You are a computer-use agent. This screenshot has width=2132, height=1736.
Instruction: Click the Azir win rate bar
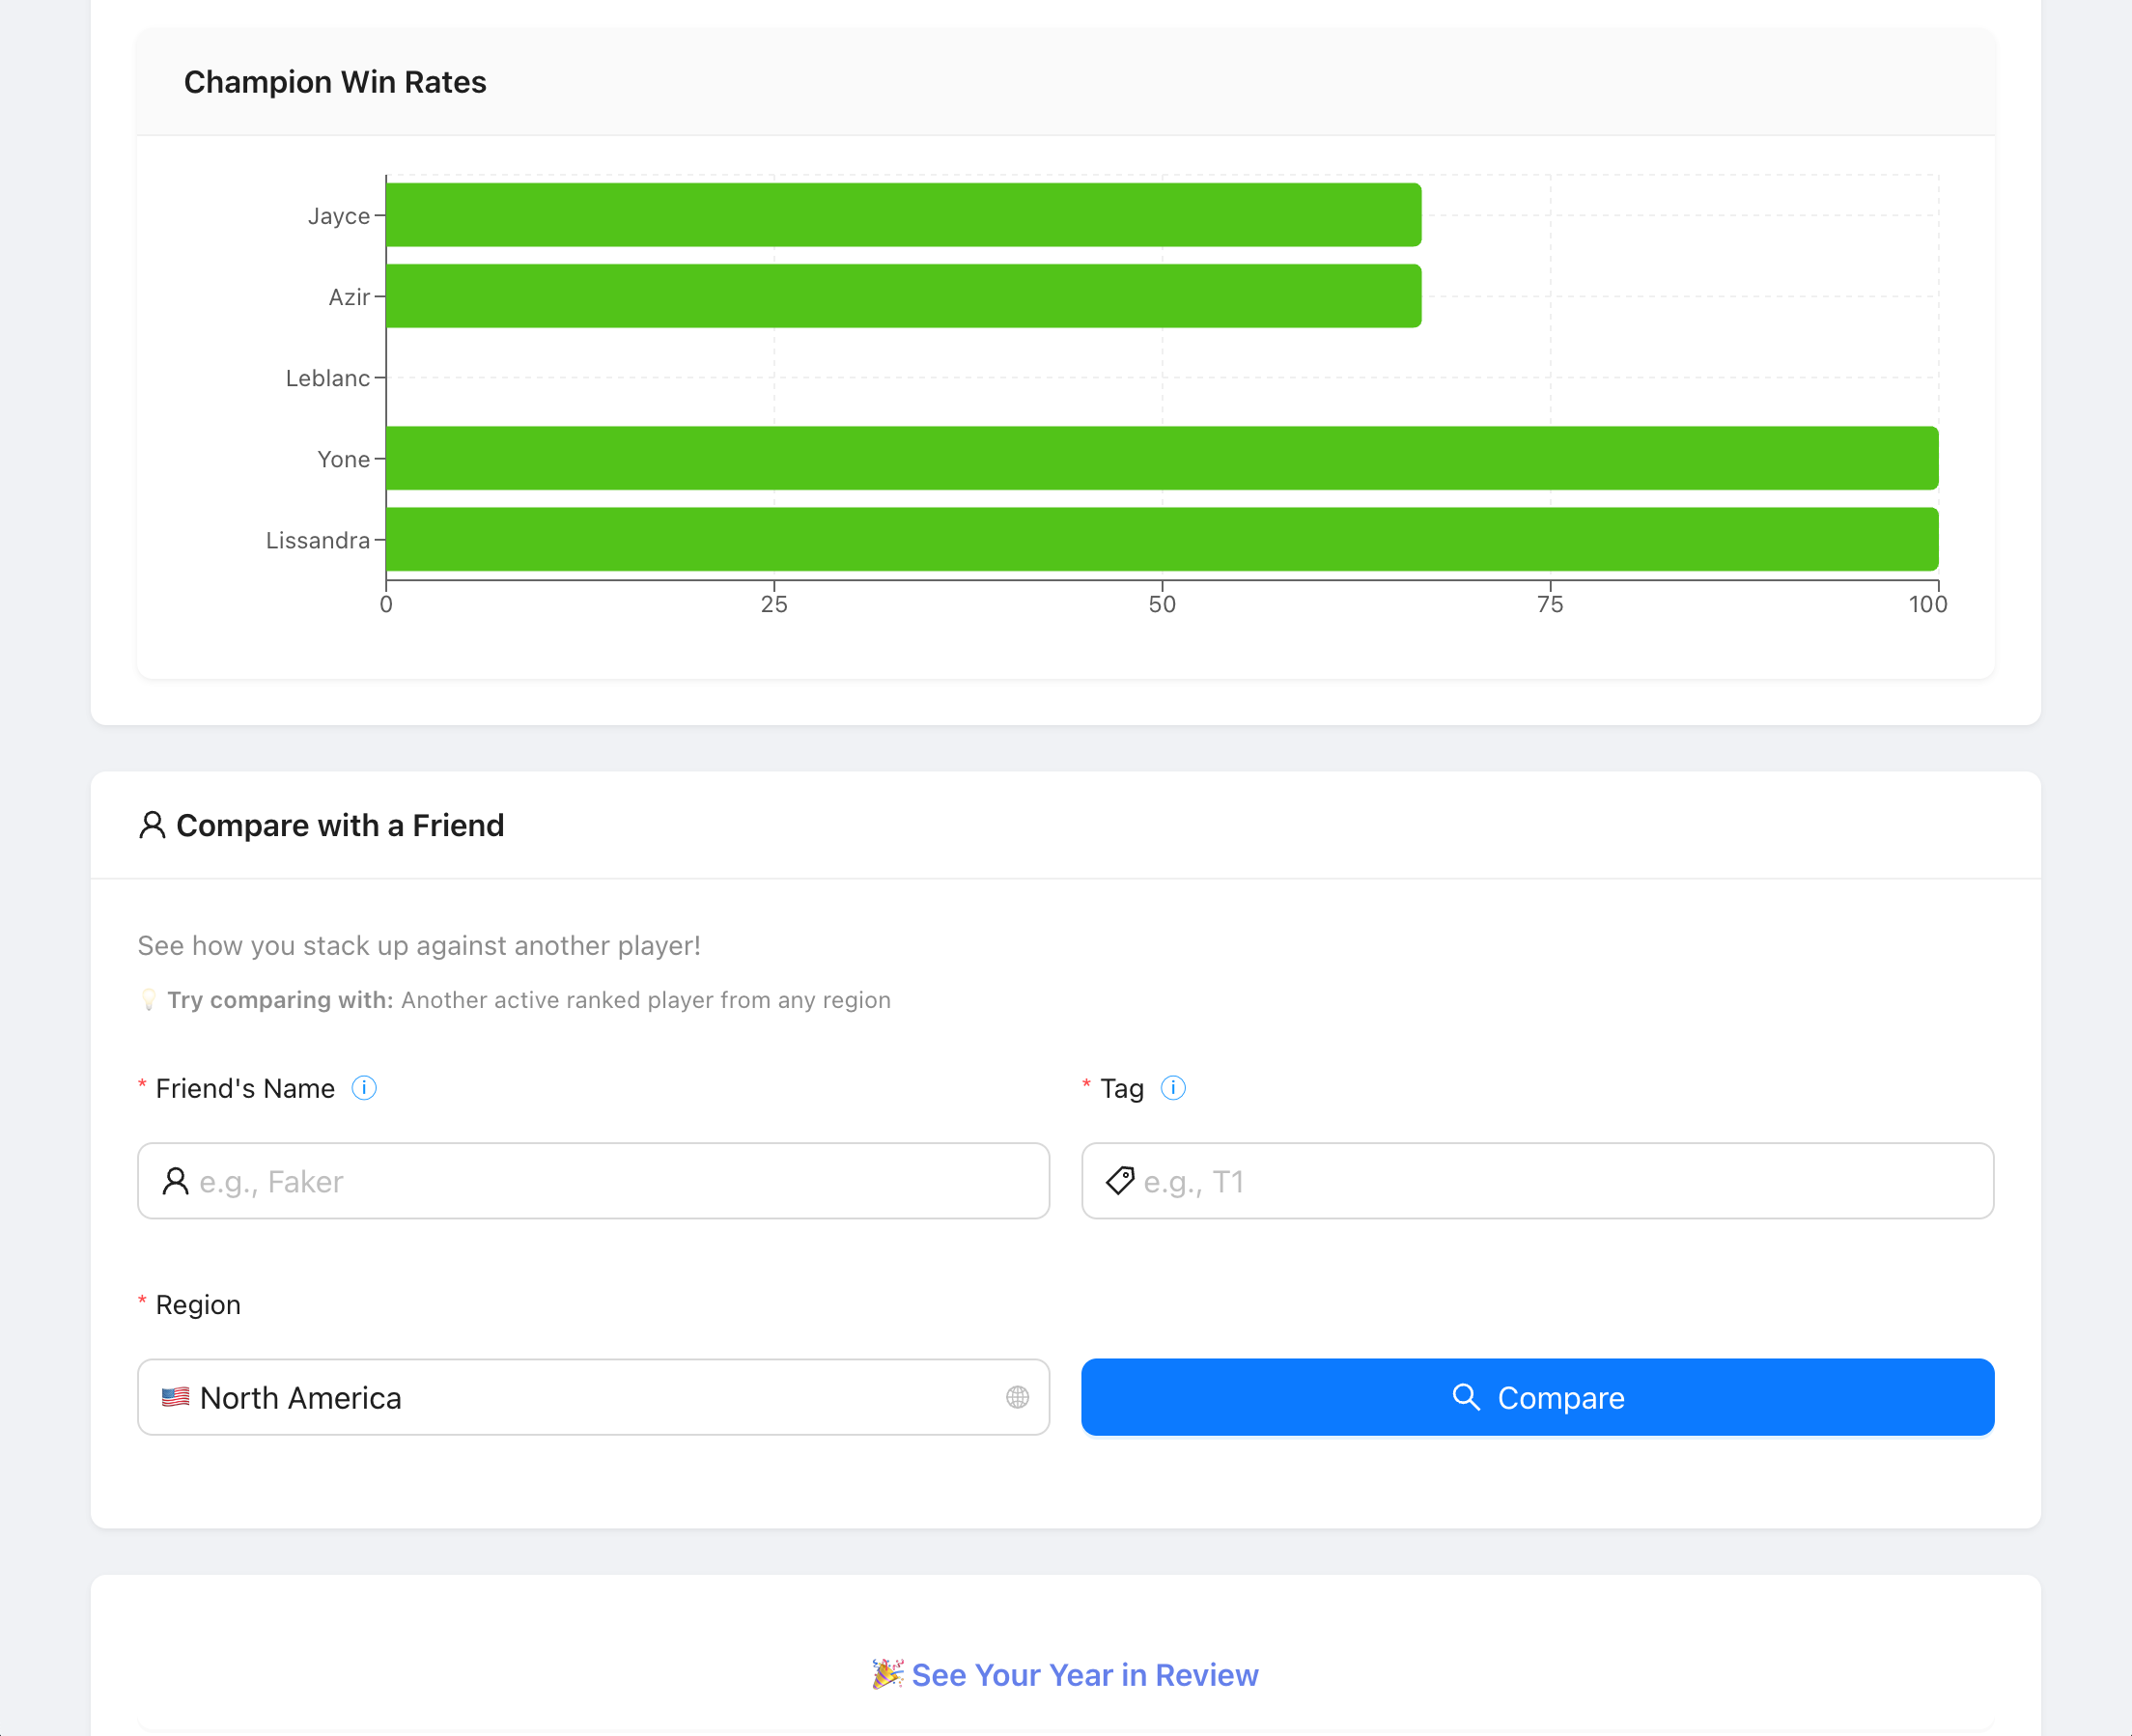point(903,296)
